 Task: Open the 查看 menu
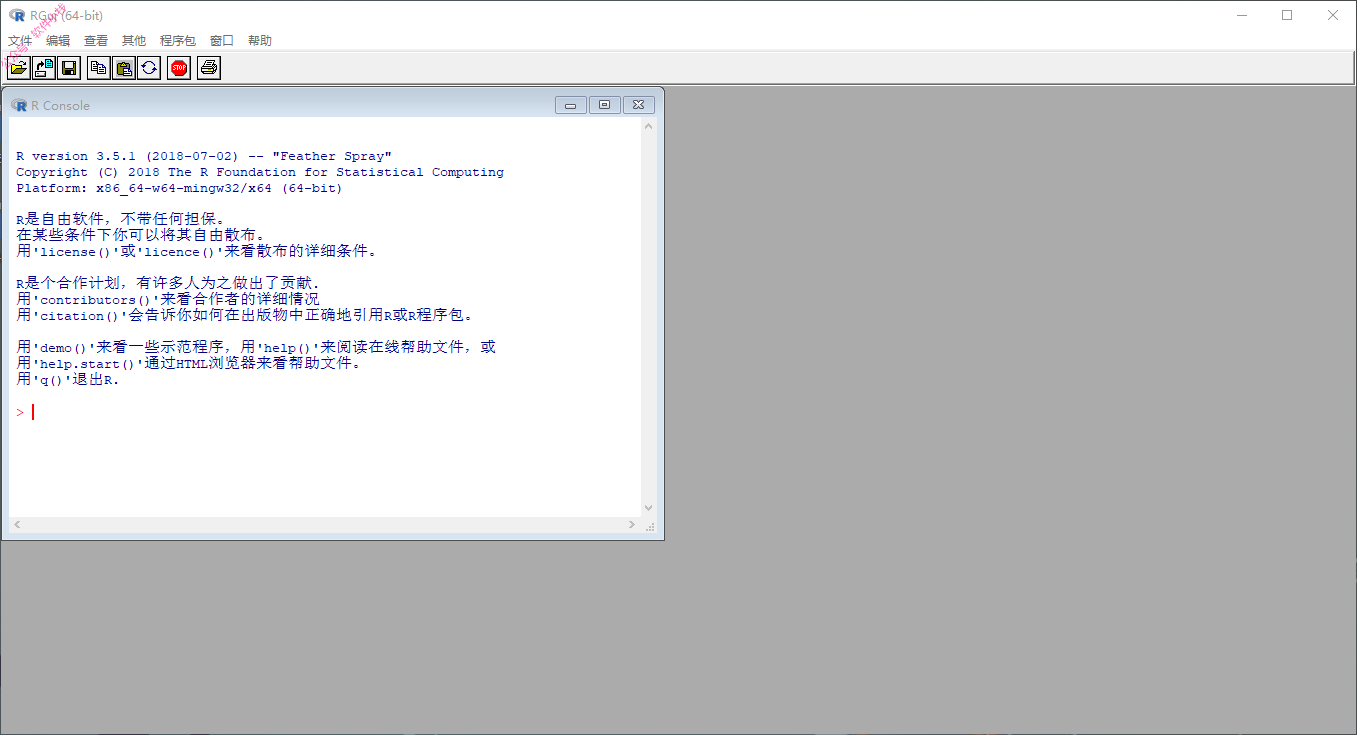pos(96,41)
